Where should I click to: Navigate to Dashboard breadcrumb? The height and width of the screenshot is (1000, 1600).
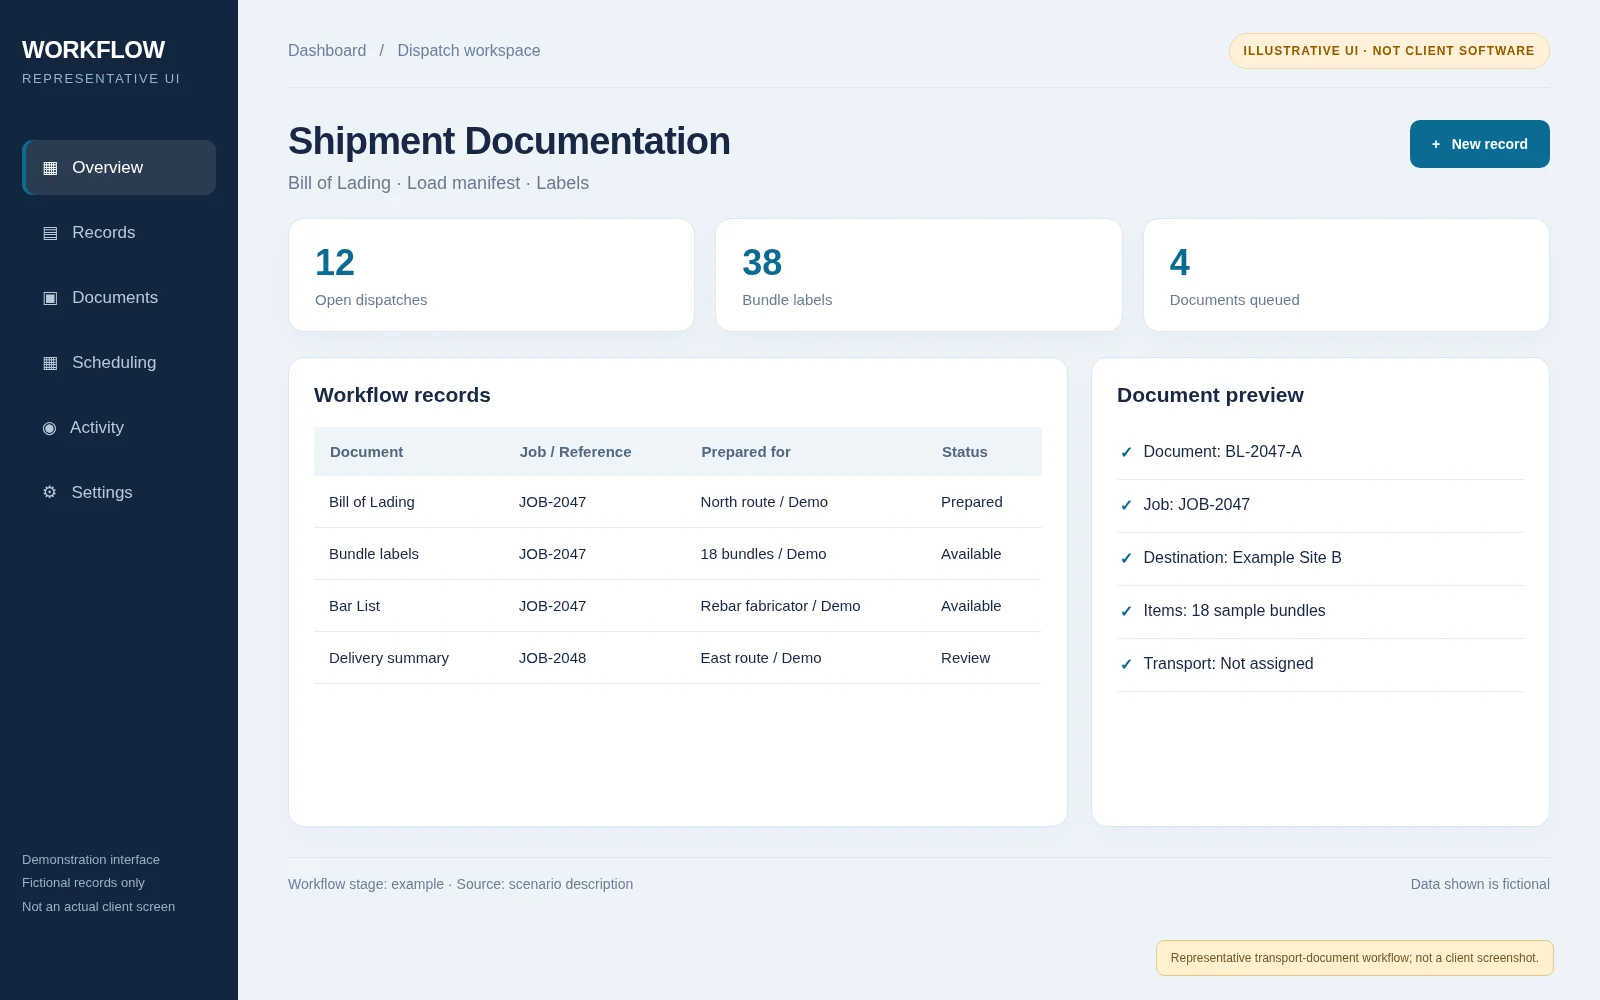327,50
